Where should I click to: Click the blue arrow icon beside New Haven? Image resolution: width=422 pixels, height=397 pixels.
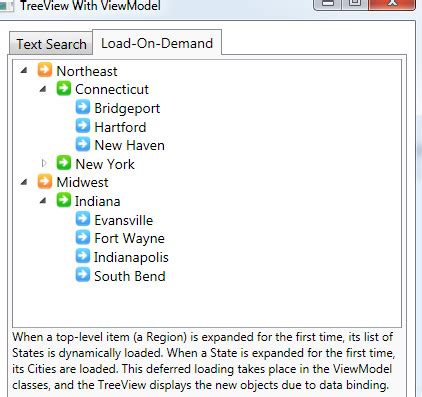click(83, 144)
